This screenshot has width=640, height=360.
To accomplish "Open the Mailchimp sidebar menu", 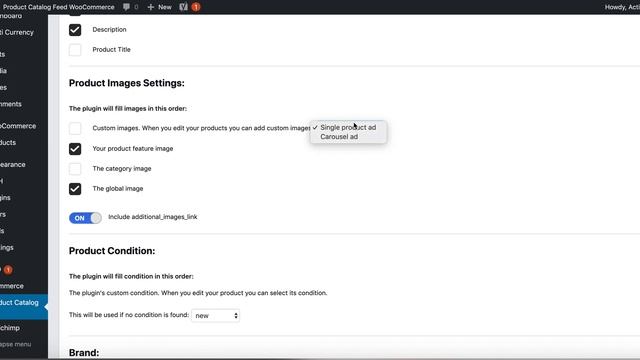I will click(x=10, y=328).
